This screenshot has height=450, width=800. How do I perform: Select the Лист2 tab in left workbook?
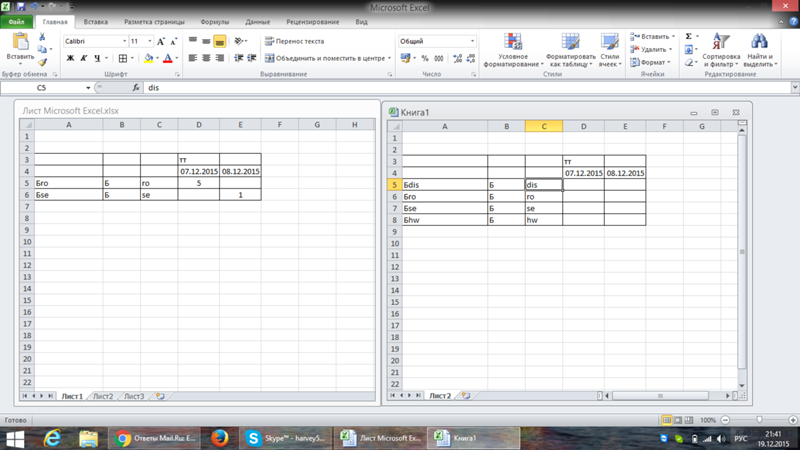pyautogui.click(x=103, y=396)
